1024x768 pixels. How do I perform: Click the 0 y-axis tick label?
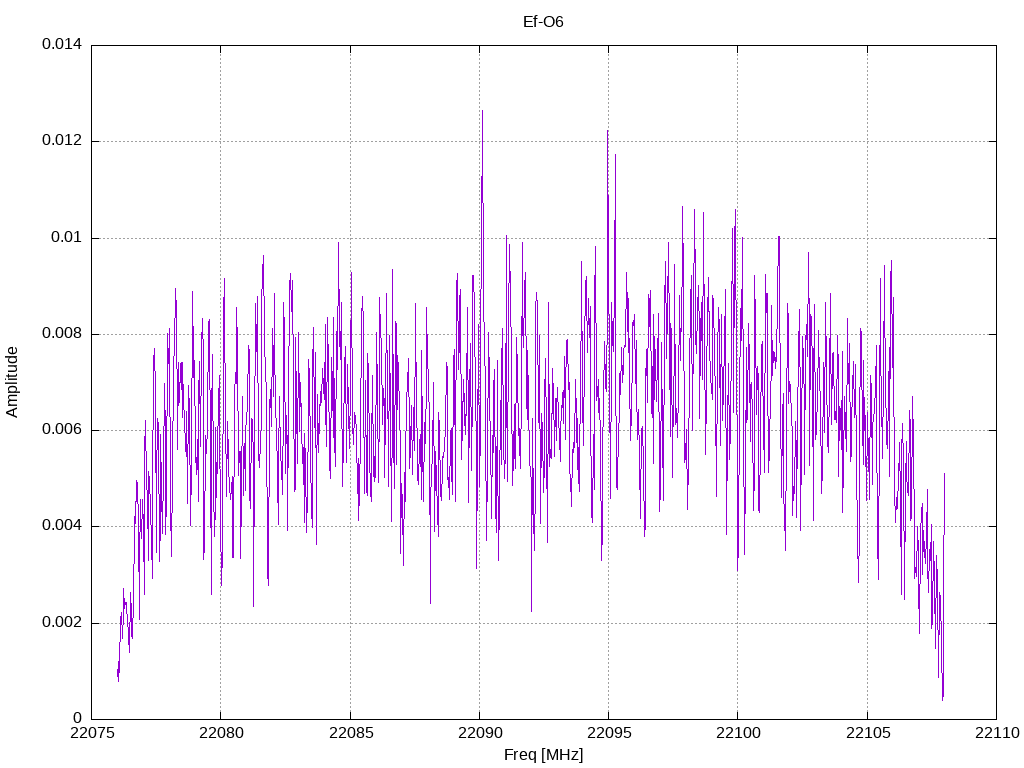click(78, 718)
